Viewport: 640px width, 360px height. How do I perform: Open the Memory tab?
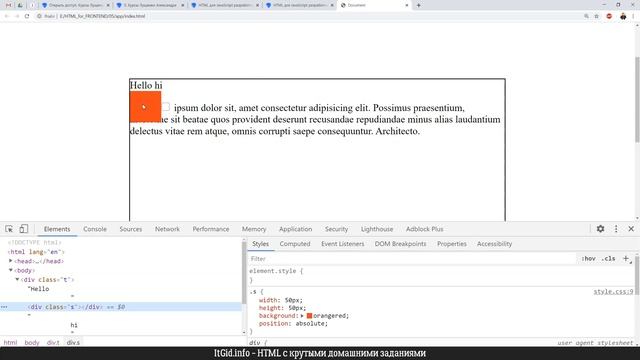[254, 229]
